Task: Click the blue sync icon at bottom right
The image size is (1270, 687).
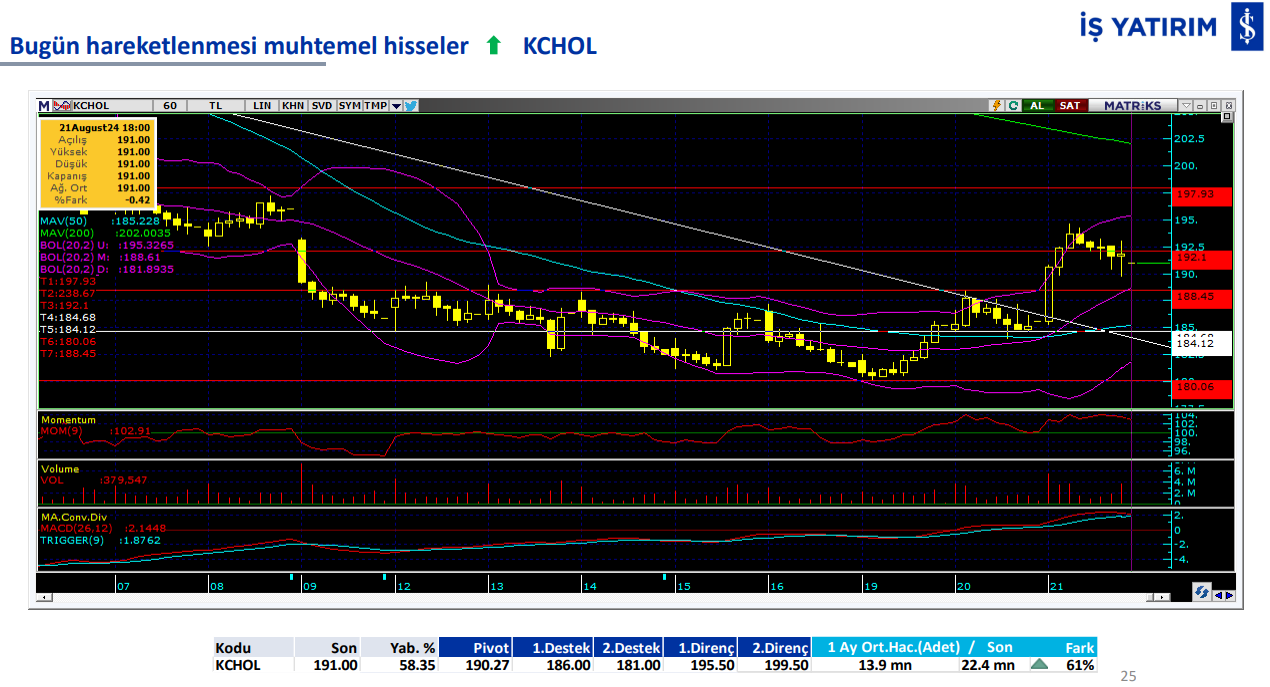Action: [x=1202, y=593]
